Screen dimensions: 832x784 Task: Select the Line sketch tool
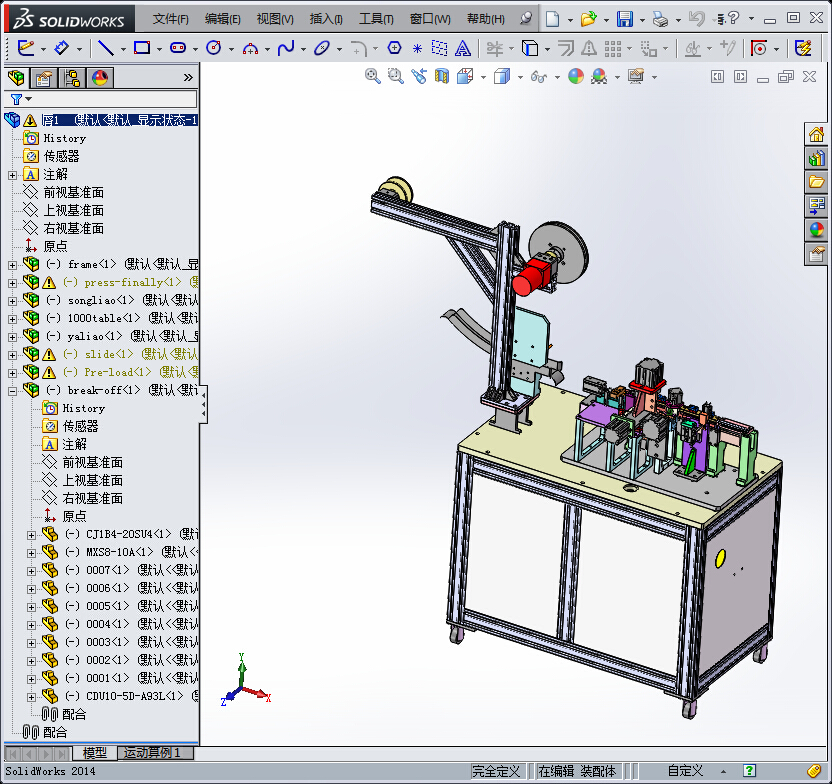pyautogui.click(x=106, y=48)
